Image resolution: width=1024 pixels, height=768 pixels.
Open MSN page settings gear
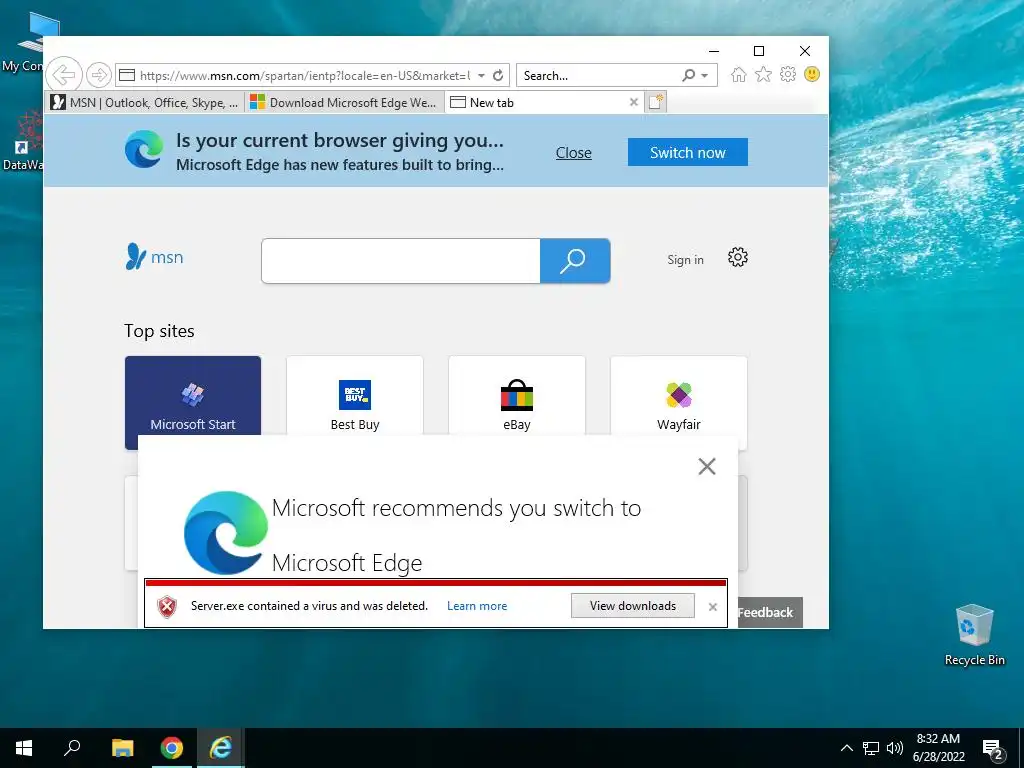pyautogui.click(x=737, y=257)
